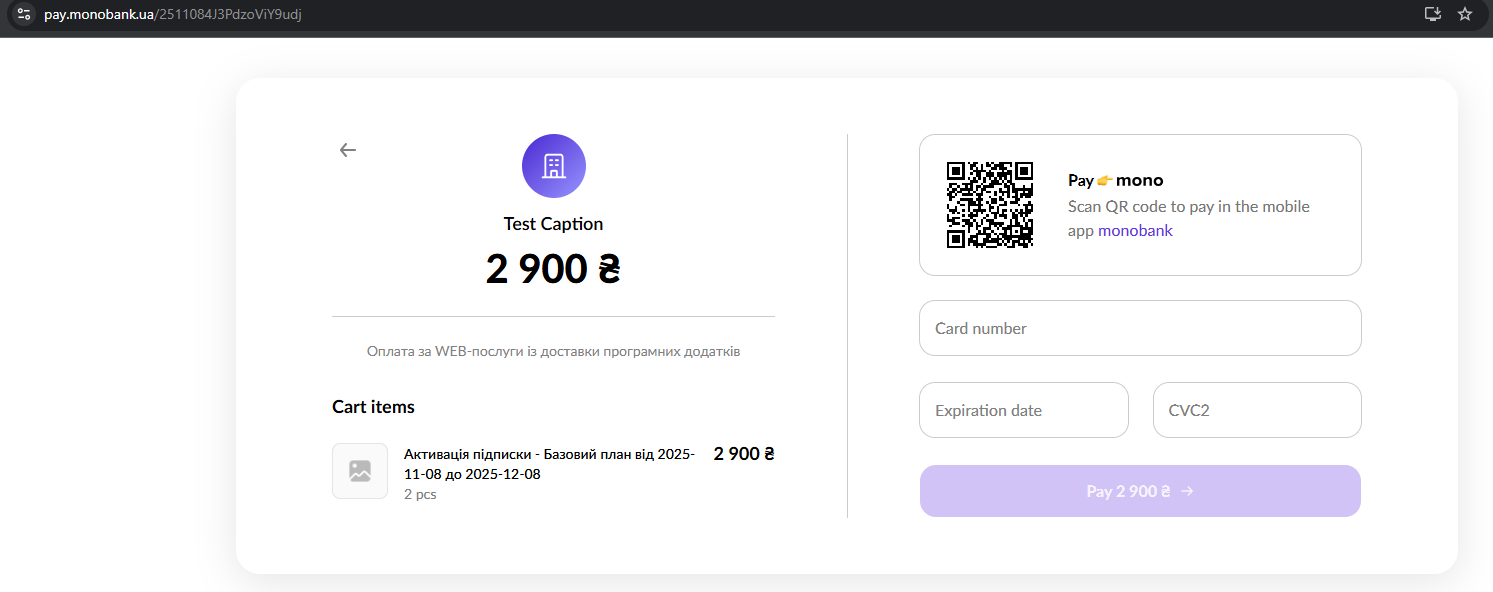
Task: Click the Test Caption merchant name
Action: (x=553, y=223)
